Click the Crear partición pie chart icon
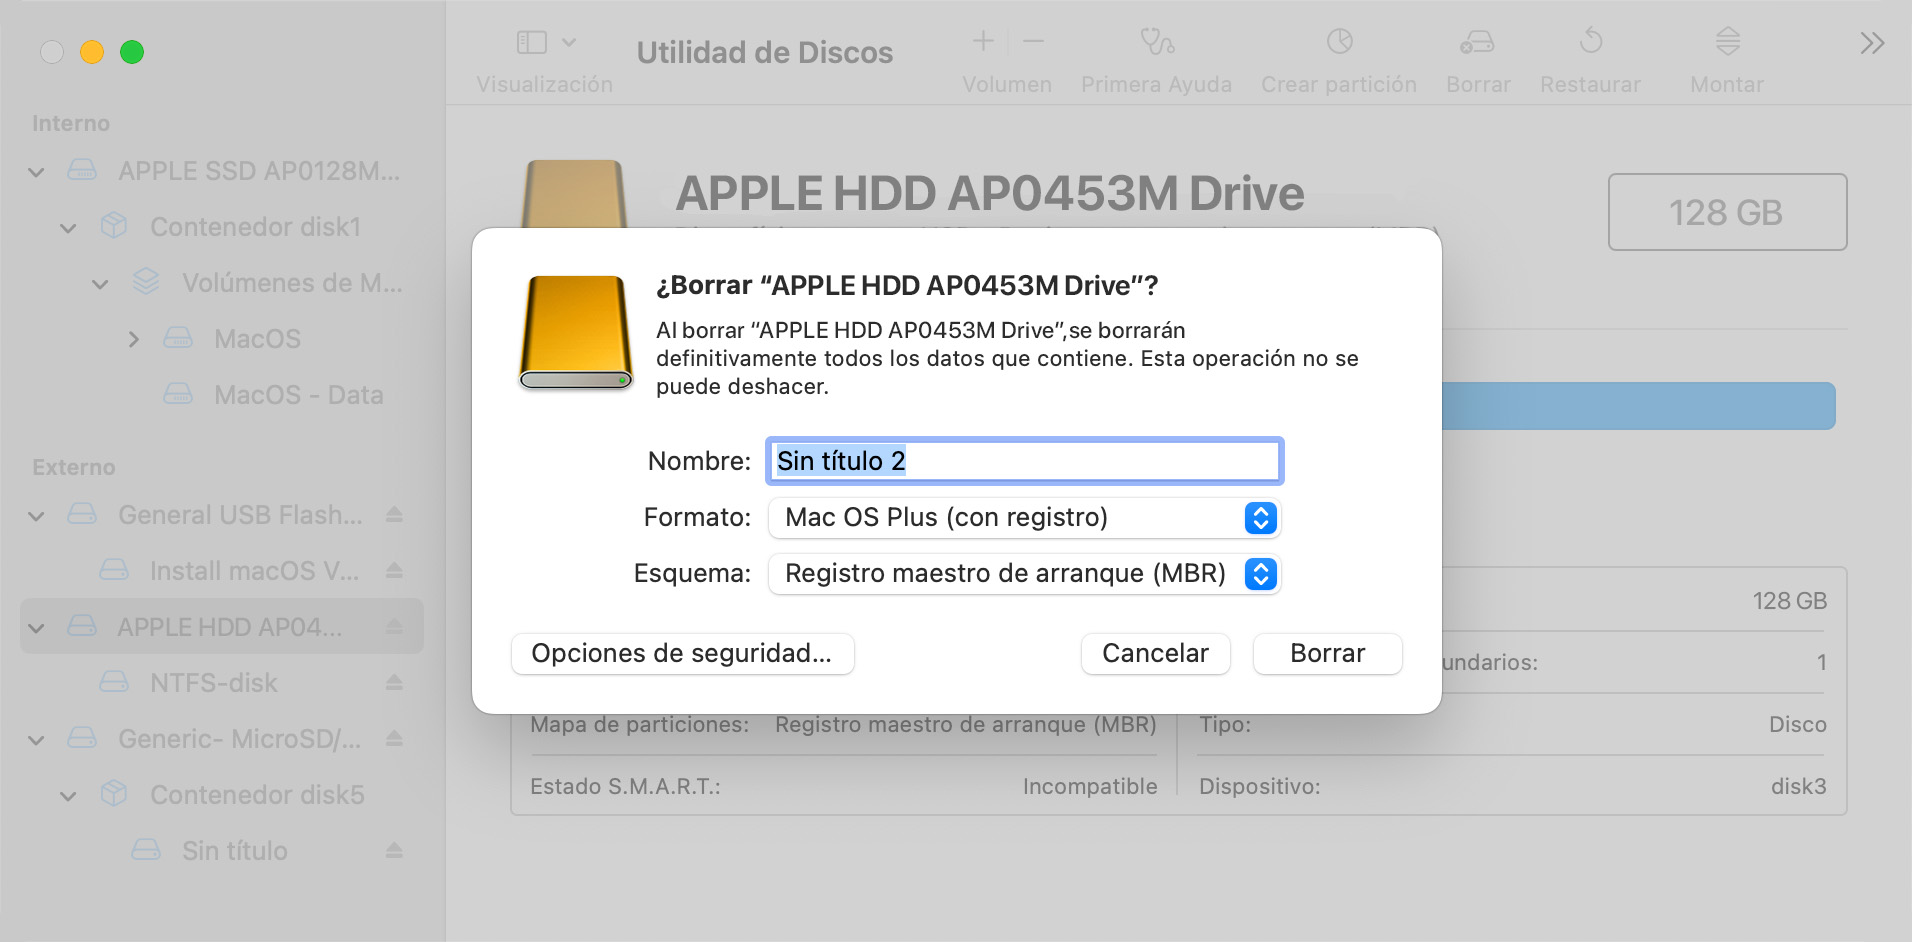The width and height of the screenshot is (1912, 942). coord(1339,41)
